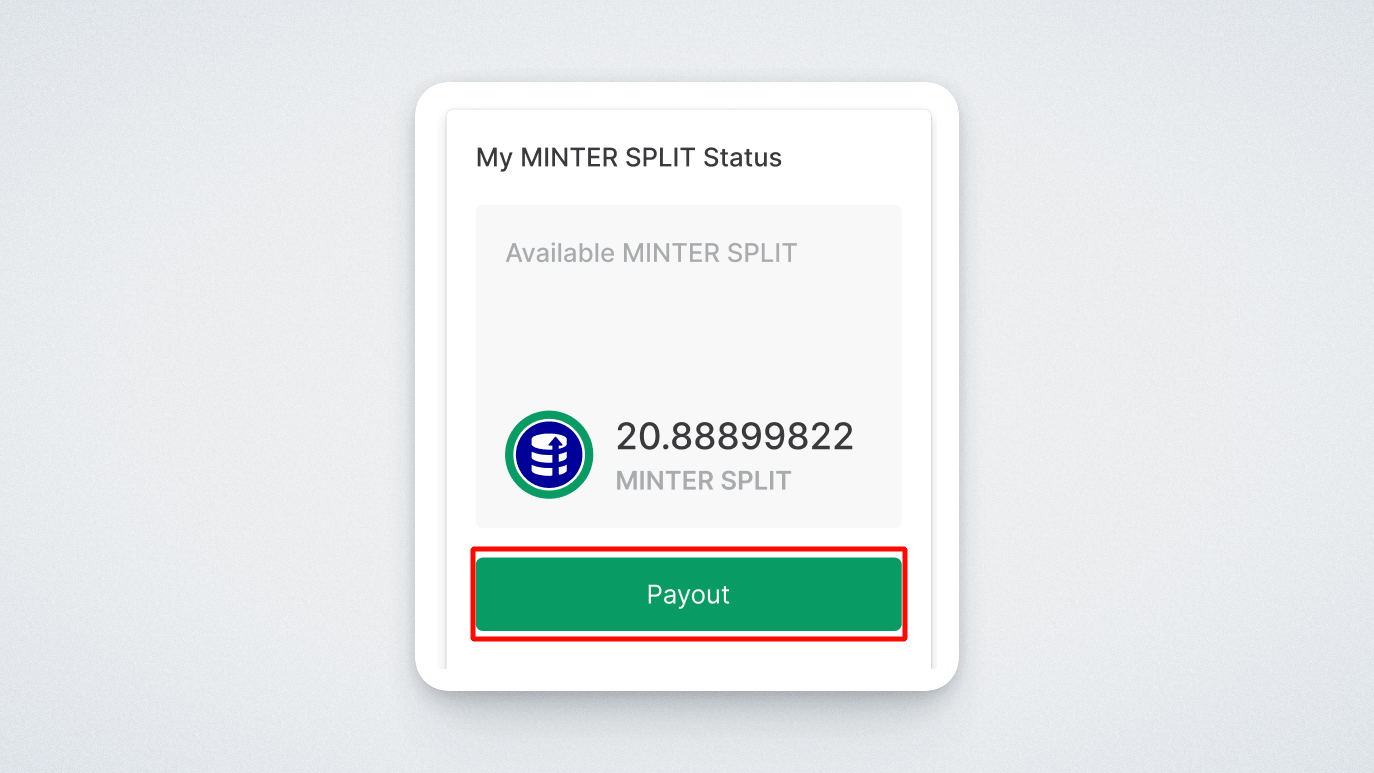The width and height of the screenshot is (1374, 773).
Task: Click the word Available in the gray label
Action: click(560, 253)
